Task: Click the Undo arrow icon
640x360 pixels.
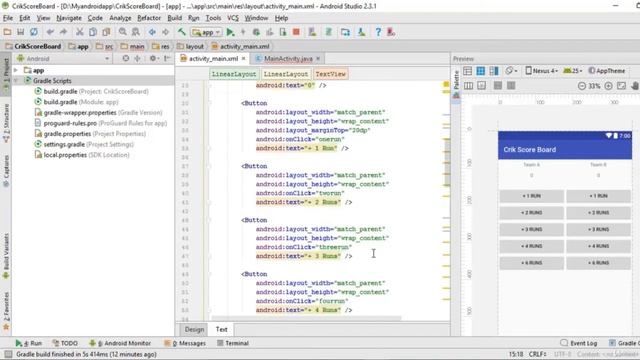Action: [x=50, y=32]
